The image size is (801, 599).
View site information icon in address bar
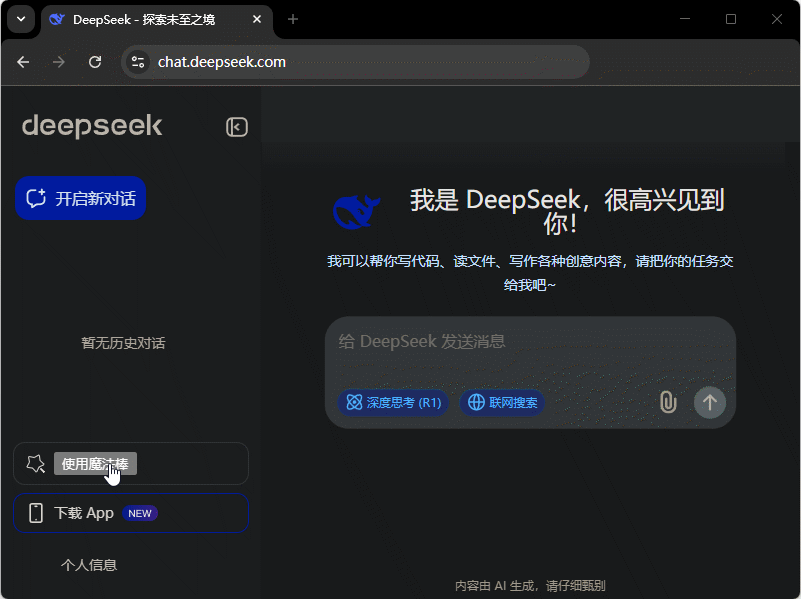tap(138, 62)
